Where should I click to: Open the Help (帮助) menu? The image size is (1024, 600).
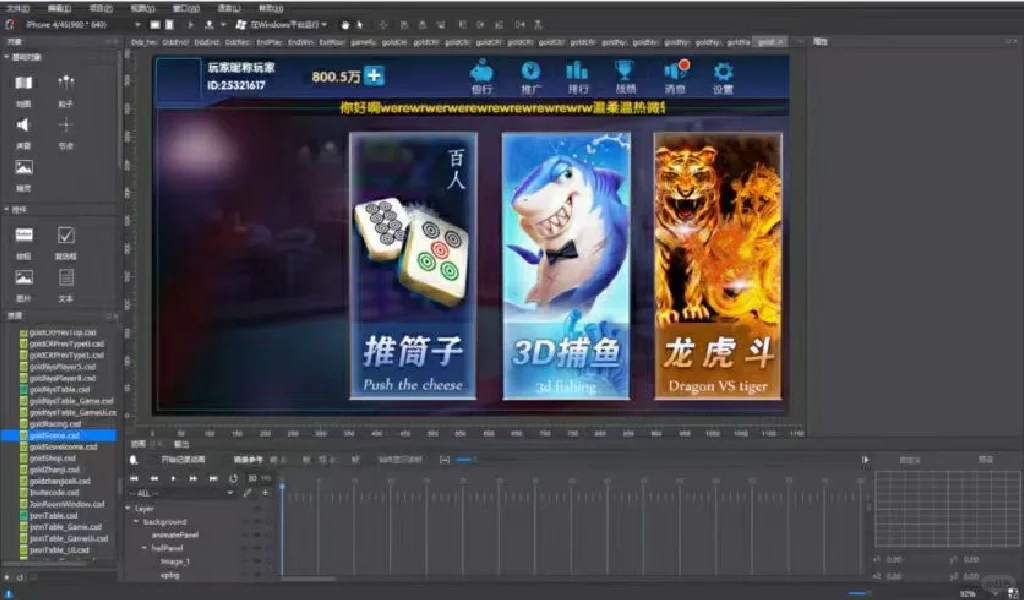(270, 8)
